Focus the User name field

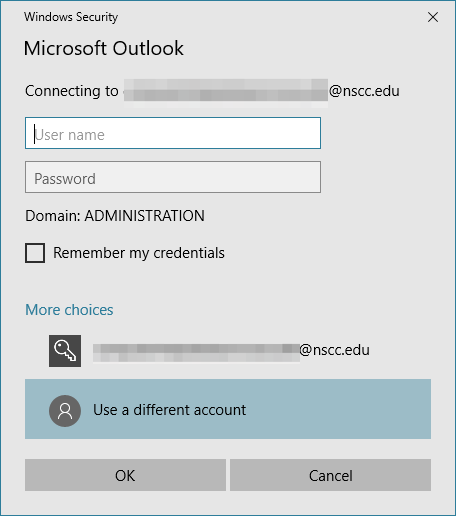pos(173,133)
